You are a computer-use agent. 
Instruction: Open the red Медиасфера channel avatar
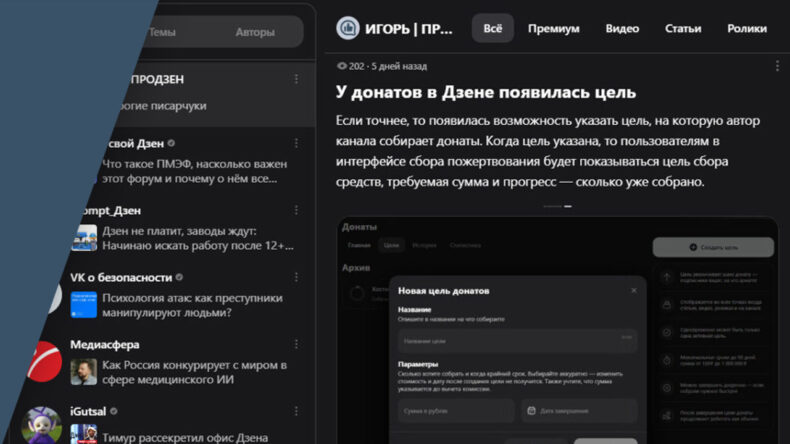click(x=44, y=361)
